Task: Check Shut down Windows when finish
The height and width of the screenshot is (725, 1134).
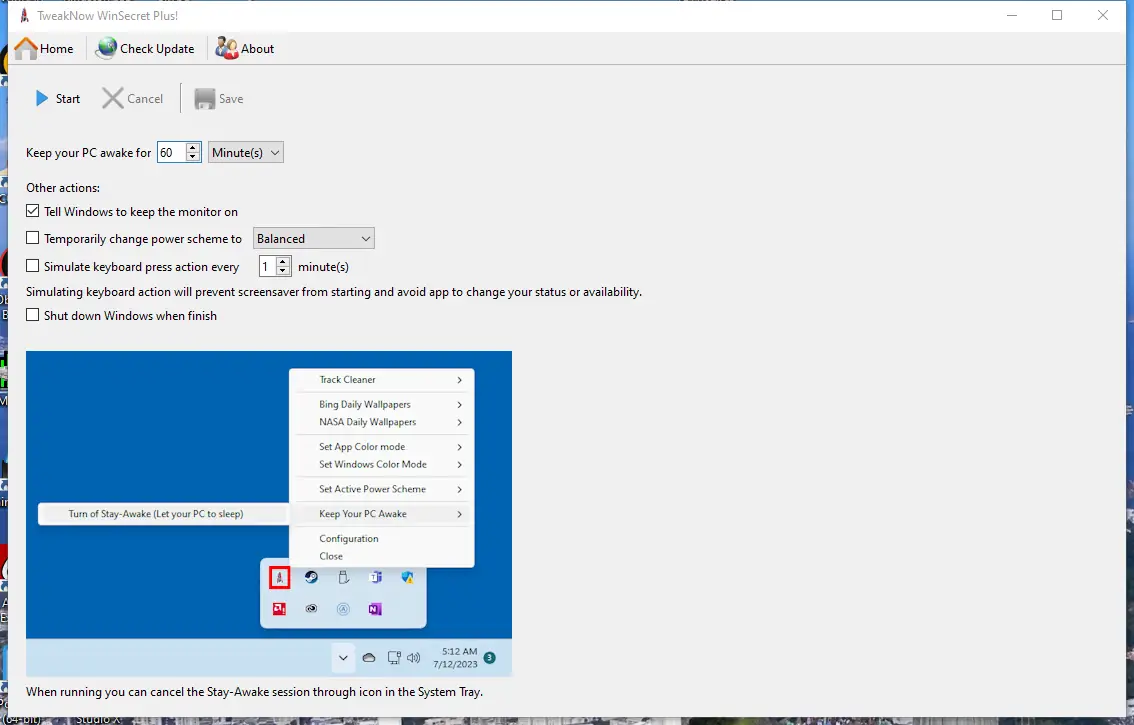Action: pos(33,315)
